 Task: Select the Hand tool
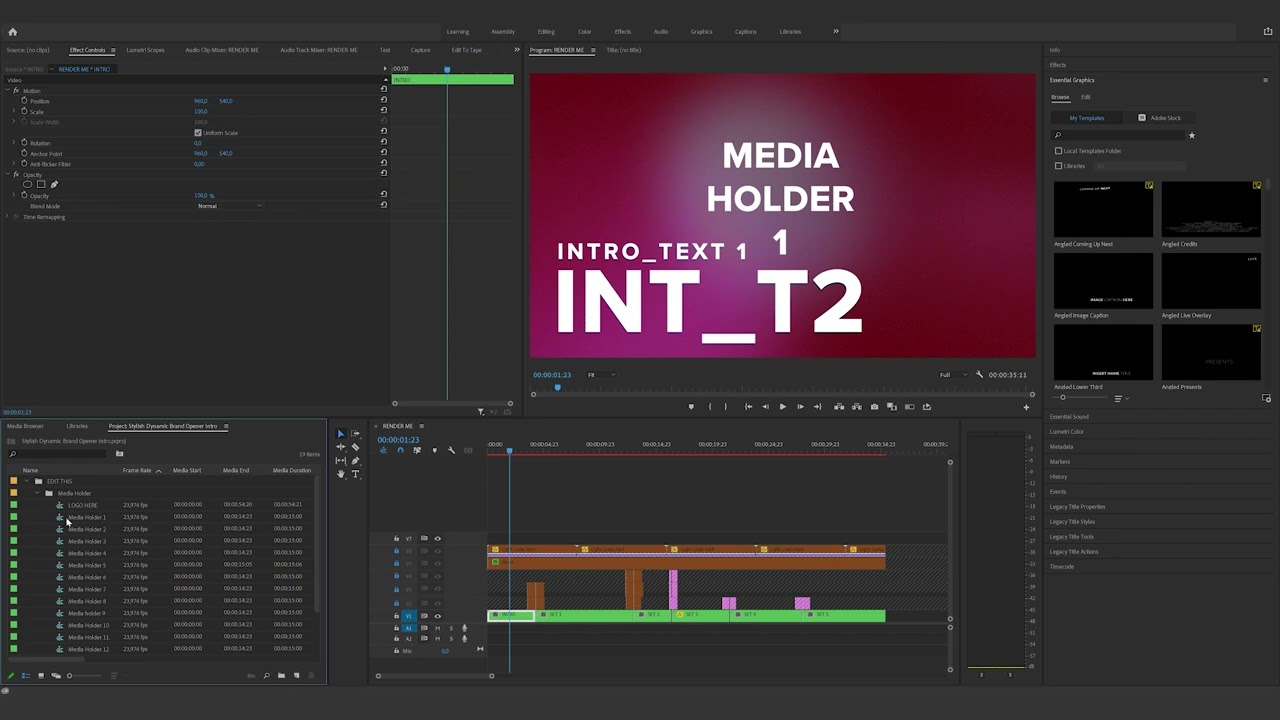point(340,474)
